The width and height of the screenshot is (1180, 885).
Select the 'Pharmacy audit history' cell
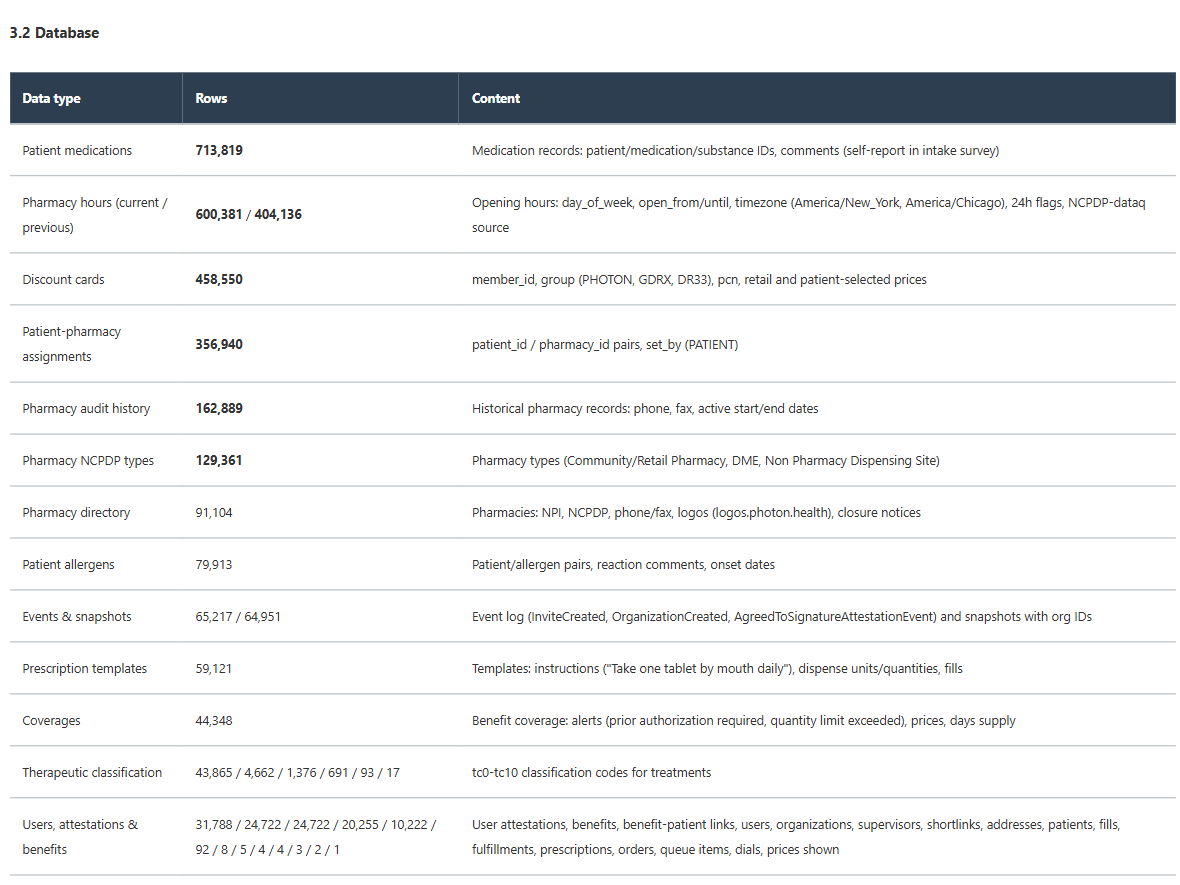click(86, 409)
